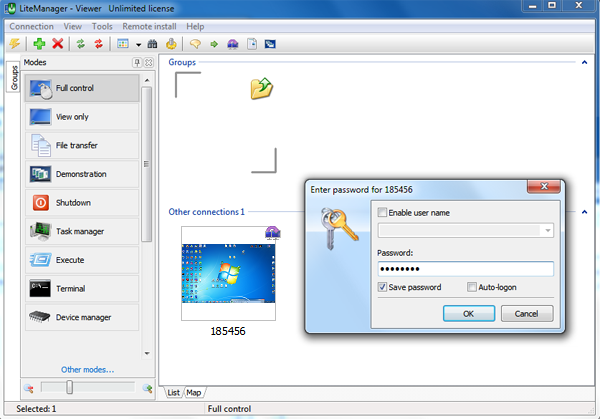The height and width of the screenshot is (419, 600).
Task: Close the Enter password dialog
Action: (544, 186)
